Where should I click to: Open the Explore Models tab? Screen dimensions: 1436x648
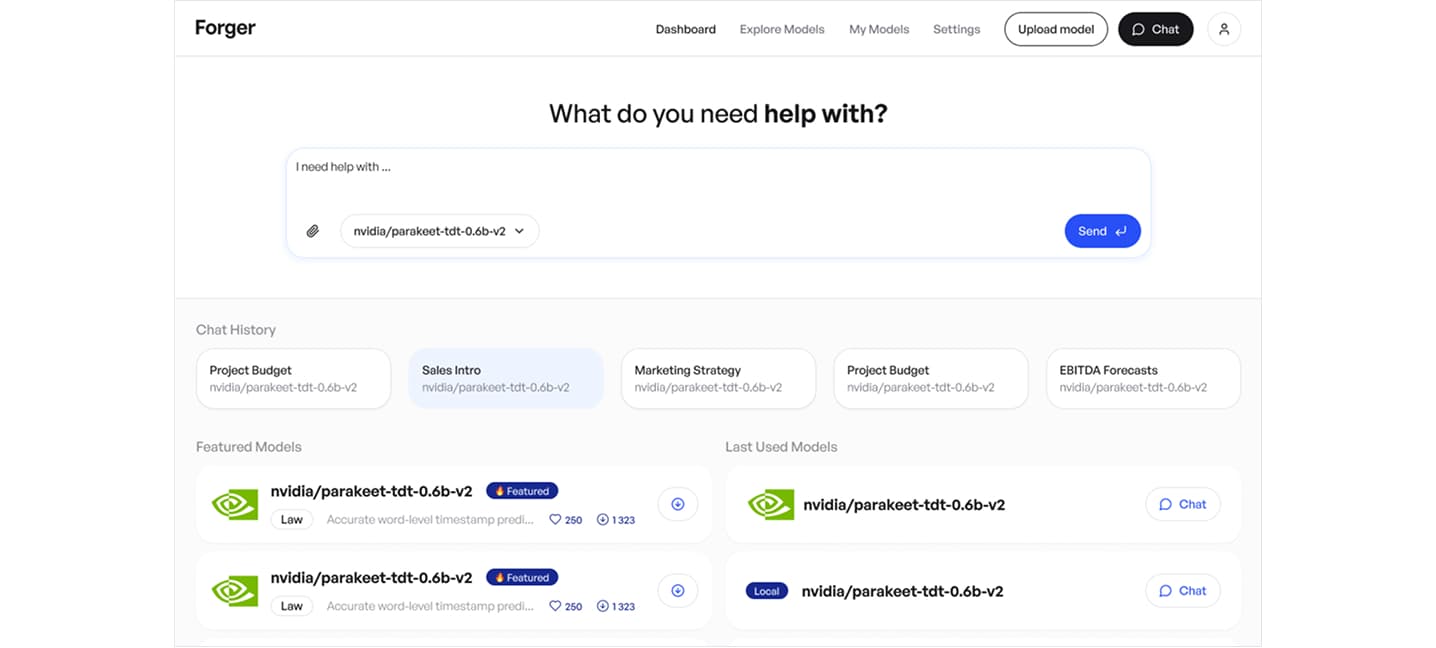782,29
